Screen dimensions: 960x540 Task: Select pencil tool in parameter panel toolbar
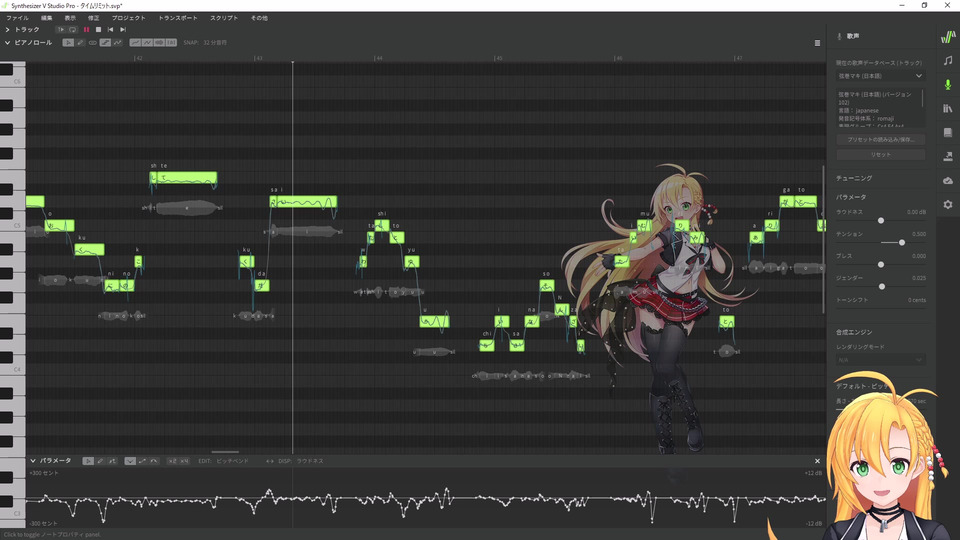[100, 461]
